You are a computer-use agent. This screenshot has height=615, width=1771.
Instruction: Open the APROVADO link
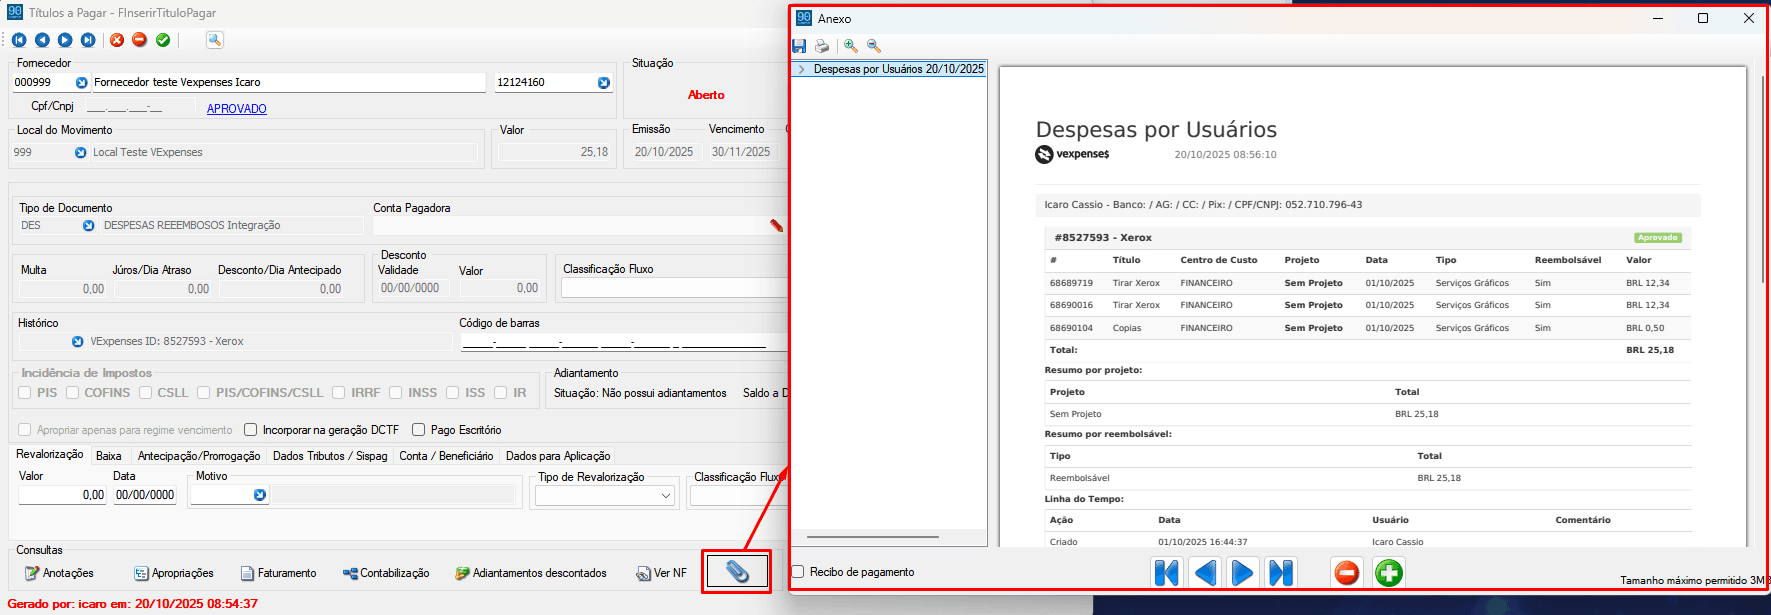point(237,109)
